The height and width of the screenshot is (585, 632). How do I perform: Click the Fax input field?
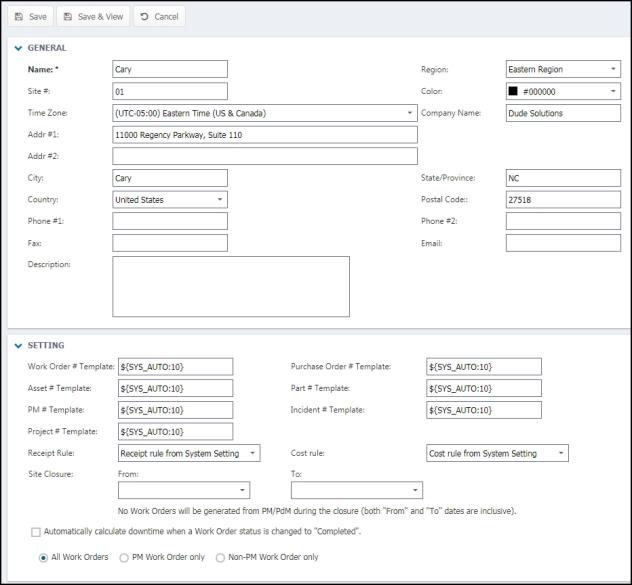tap(170, 243)
